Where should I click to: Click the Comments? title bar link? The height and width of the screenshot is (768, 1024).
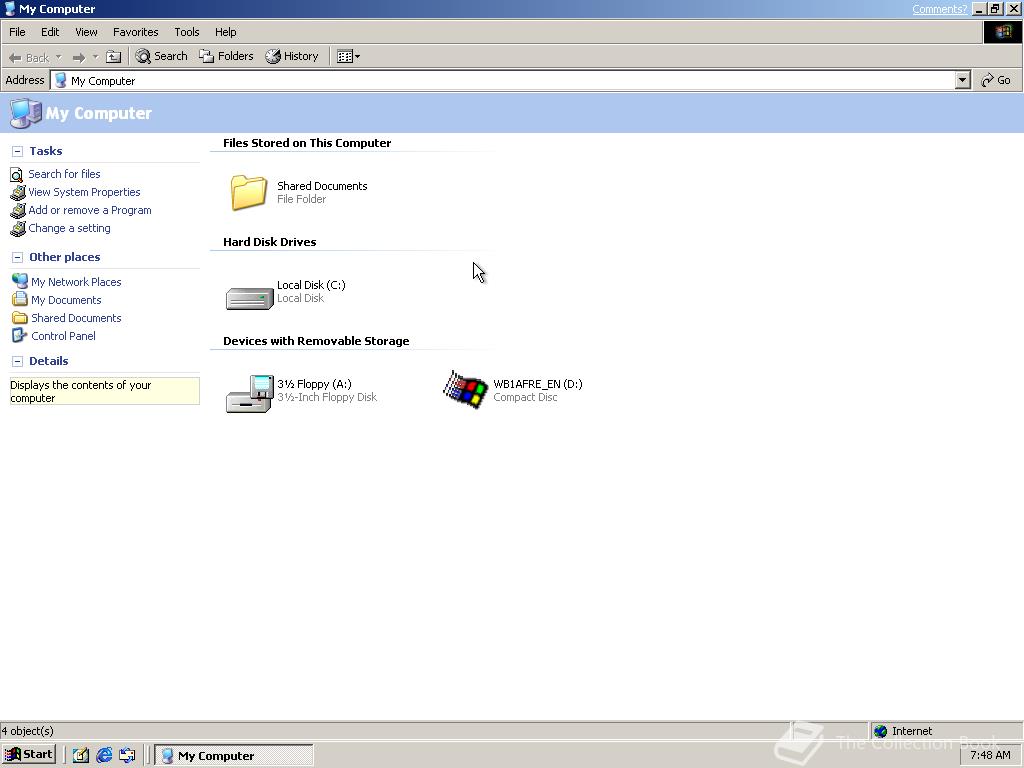[x=939, y=9]
